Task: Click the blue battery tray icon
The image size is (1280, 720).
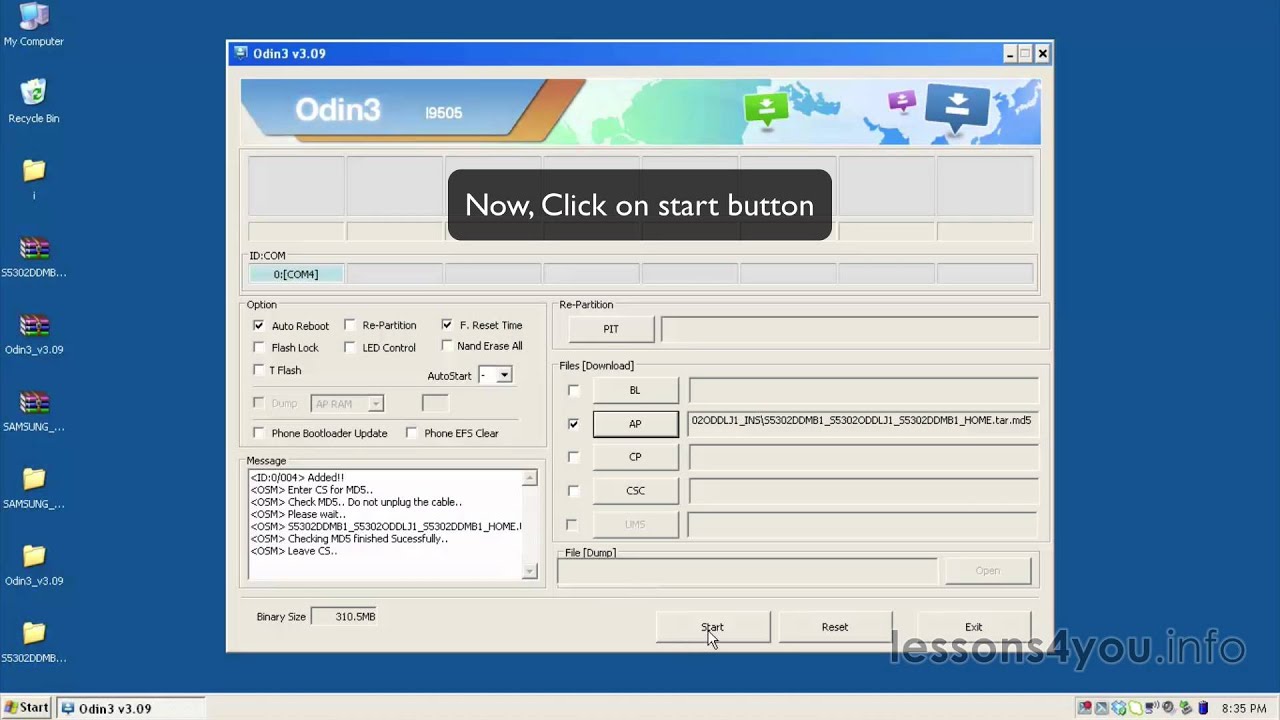Action: (1203, 708)
